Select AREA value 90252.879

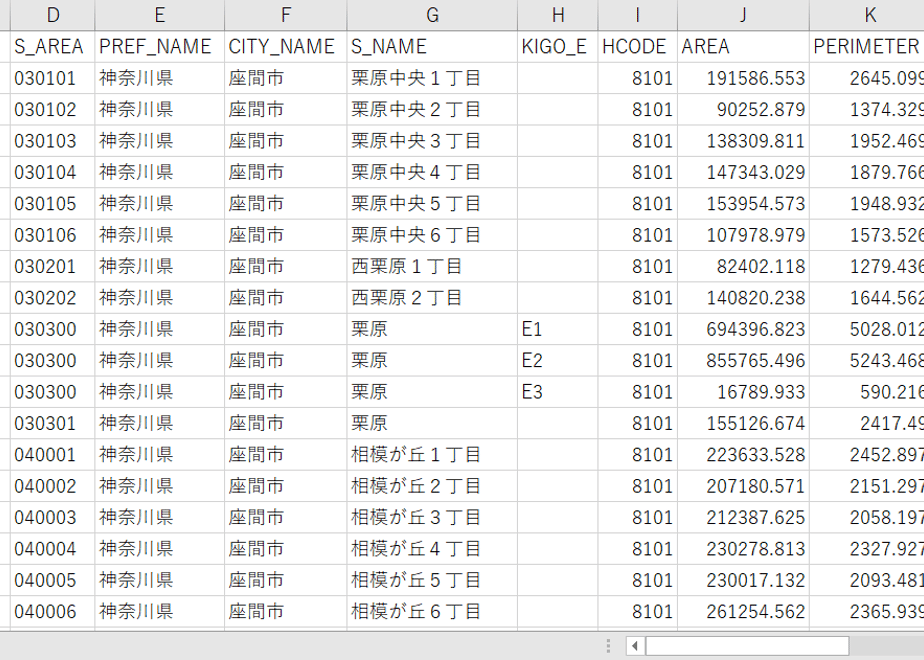coord(744,110)
